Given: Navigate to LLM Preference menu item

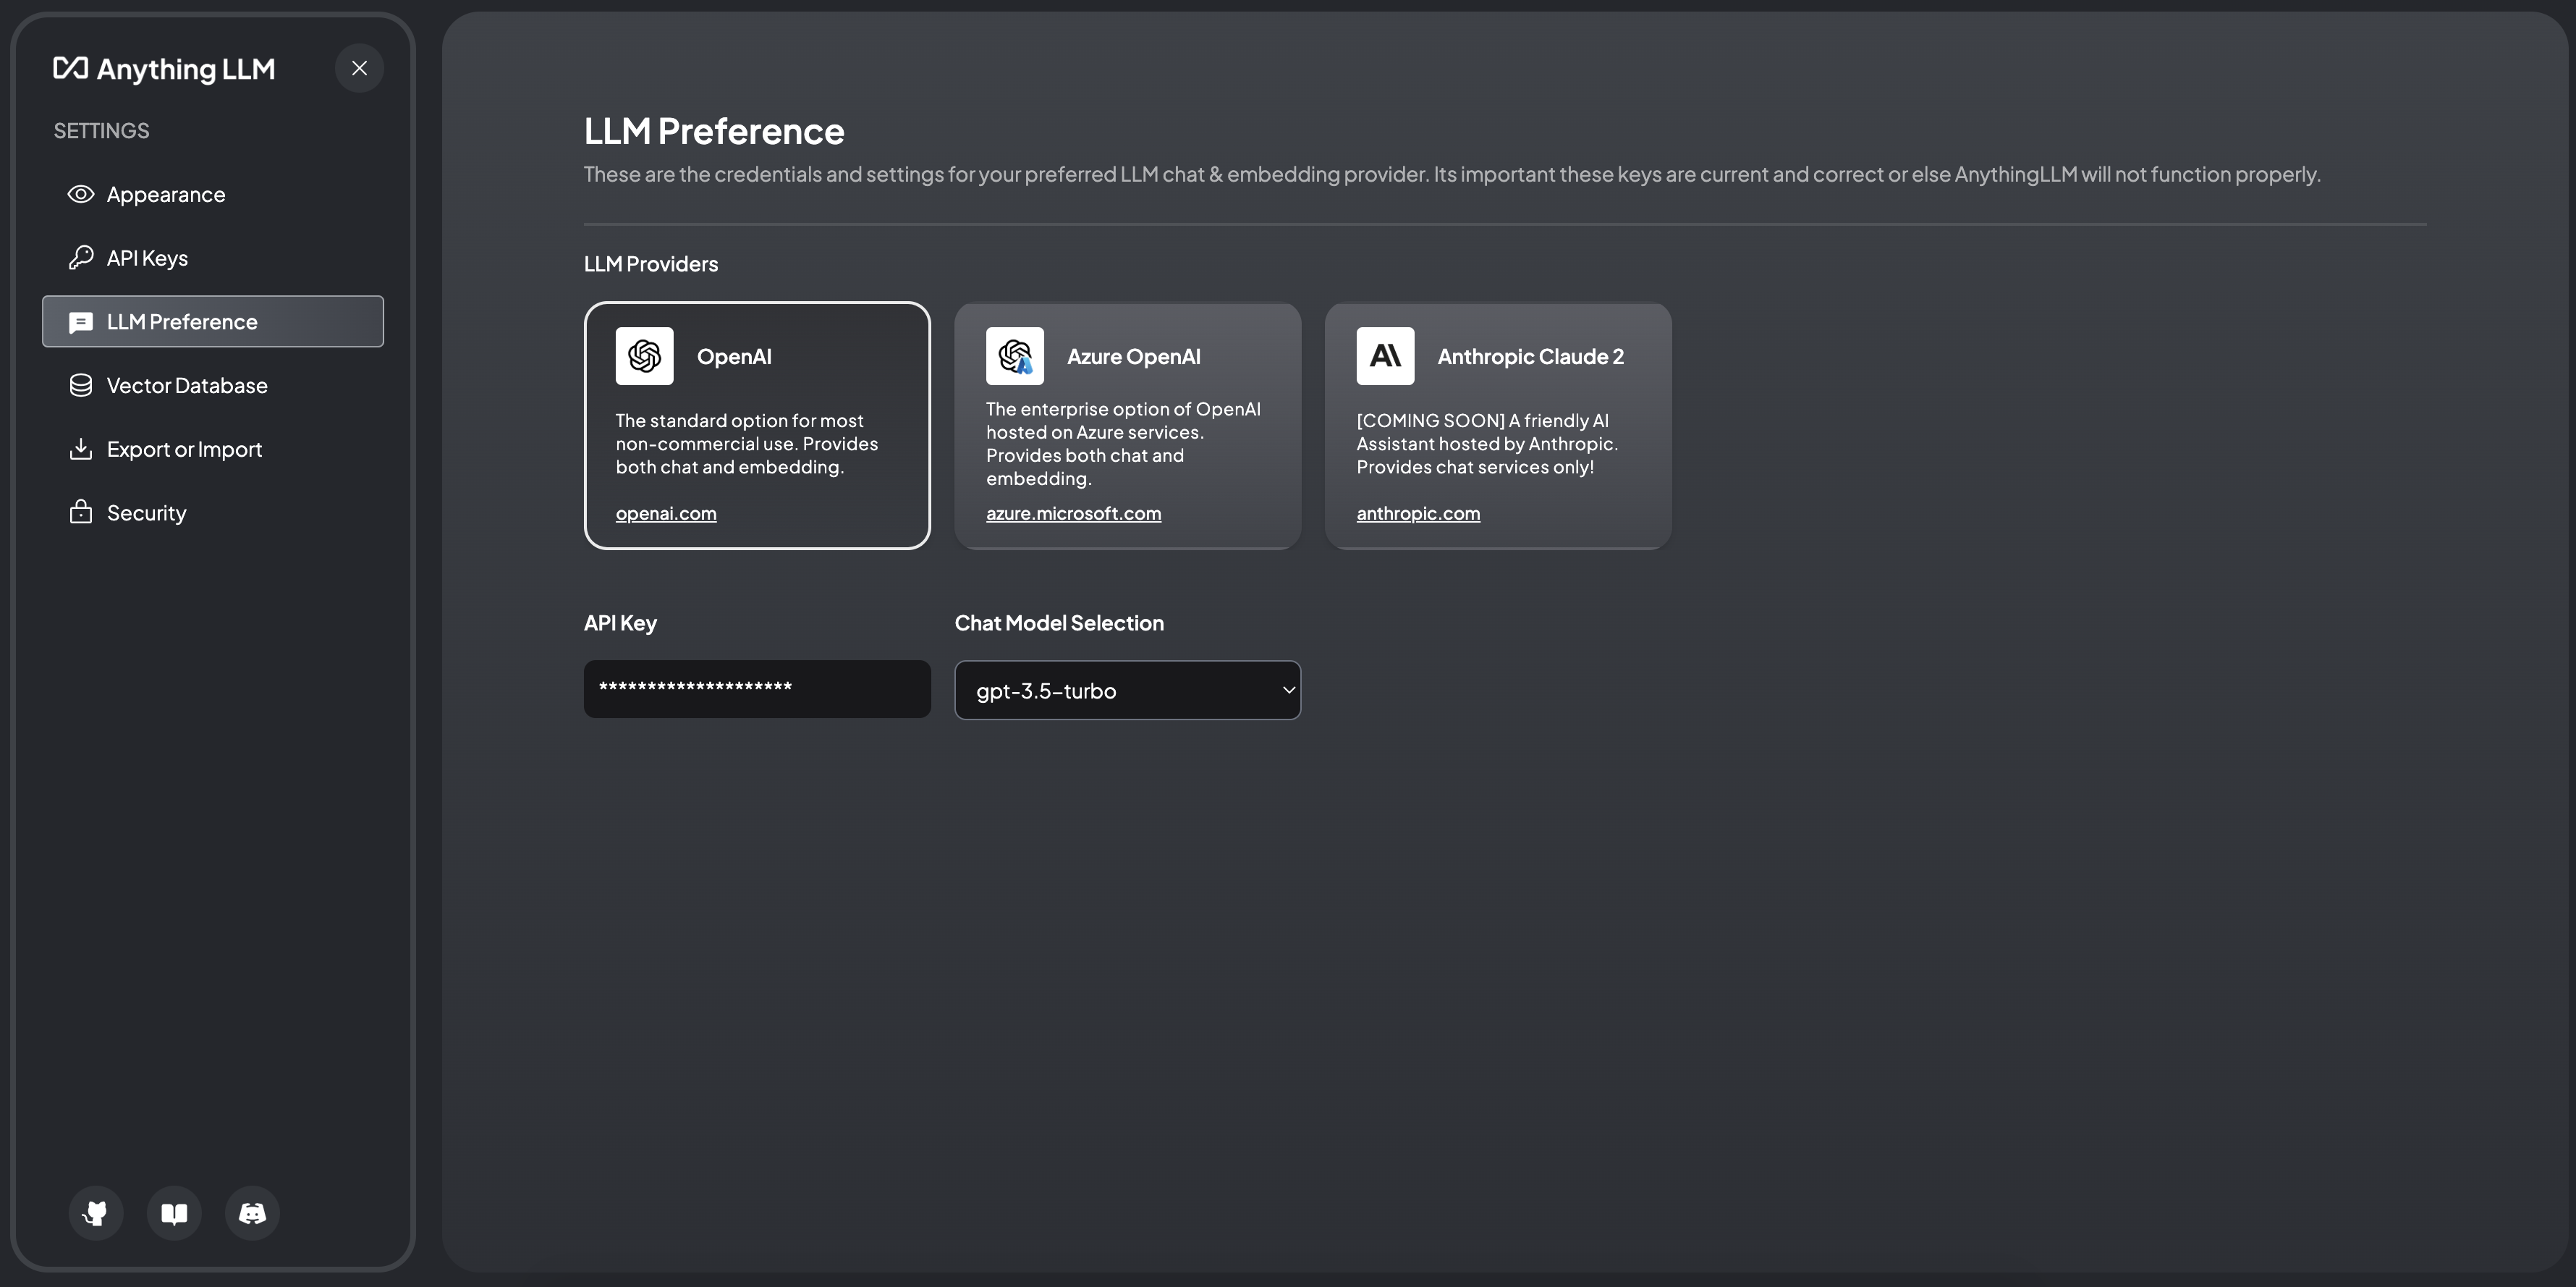Looking at the screenshot, I should [212, 321].
